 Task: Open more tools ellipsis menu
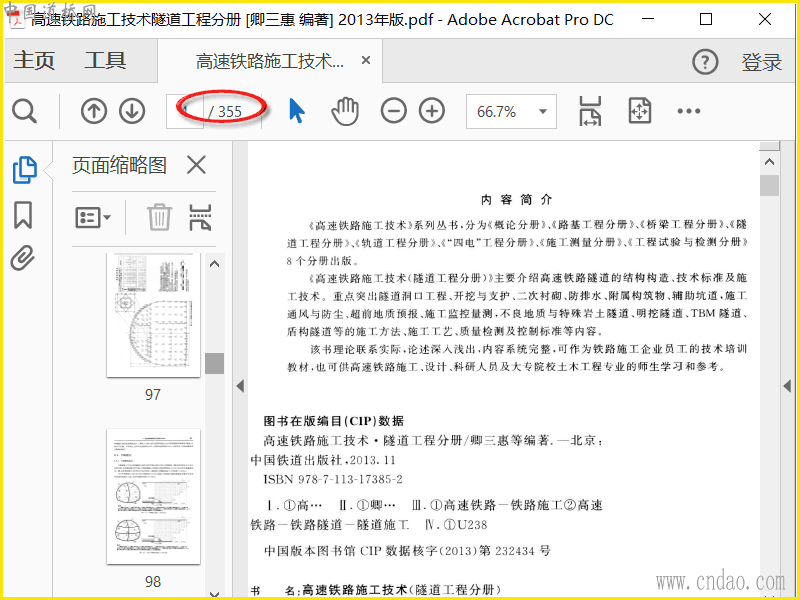pyautogui.click(x=689, y=111)
